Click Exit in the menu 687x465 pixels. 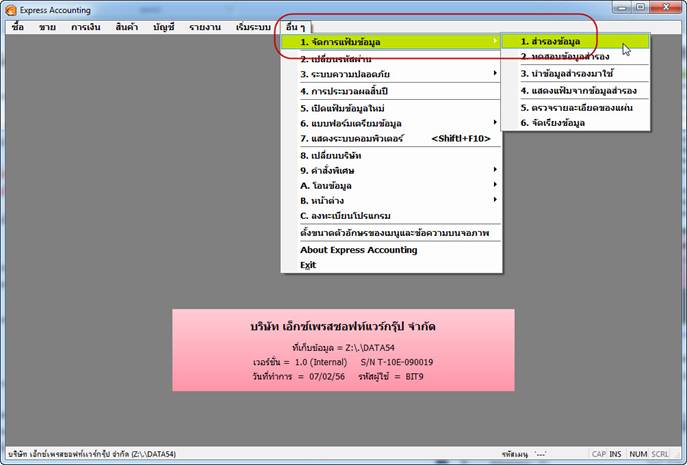[x=308, y=265]
